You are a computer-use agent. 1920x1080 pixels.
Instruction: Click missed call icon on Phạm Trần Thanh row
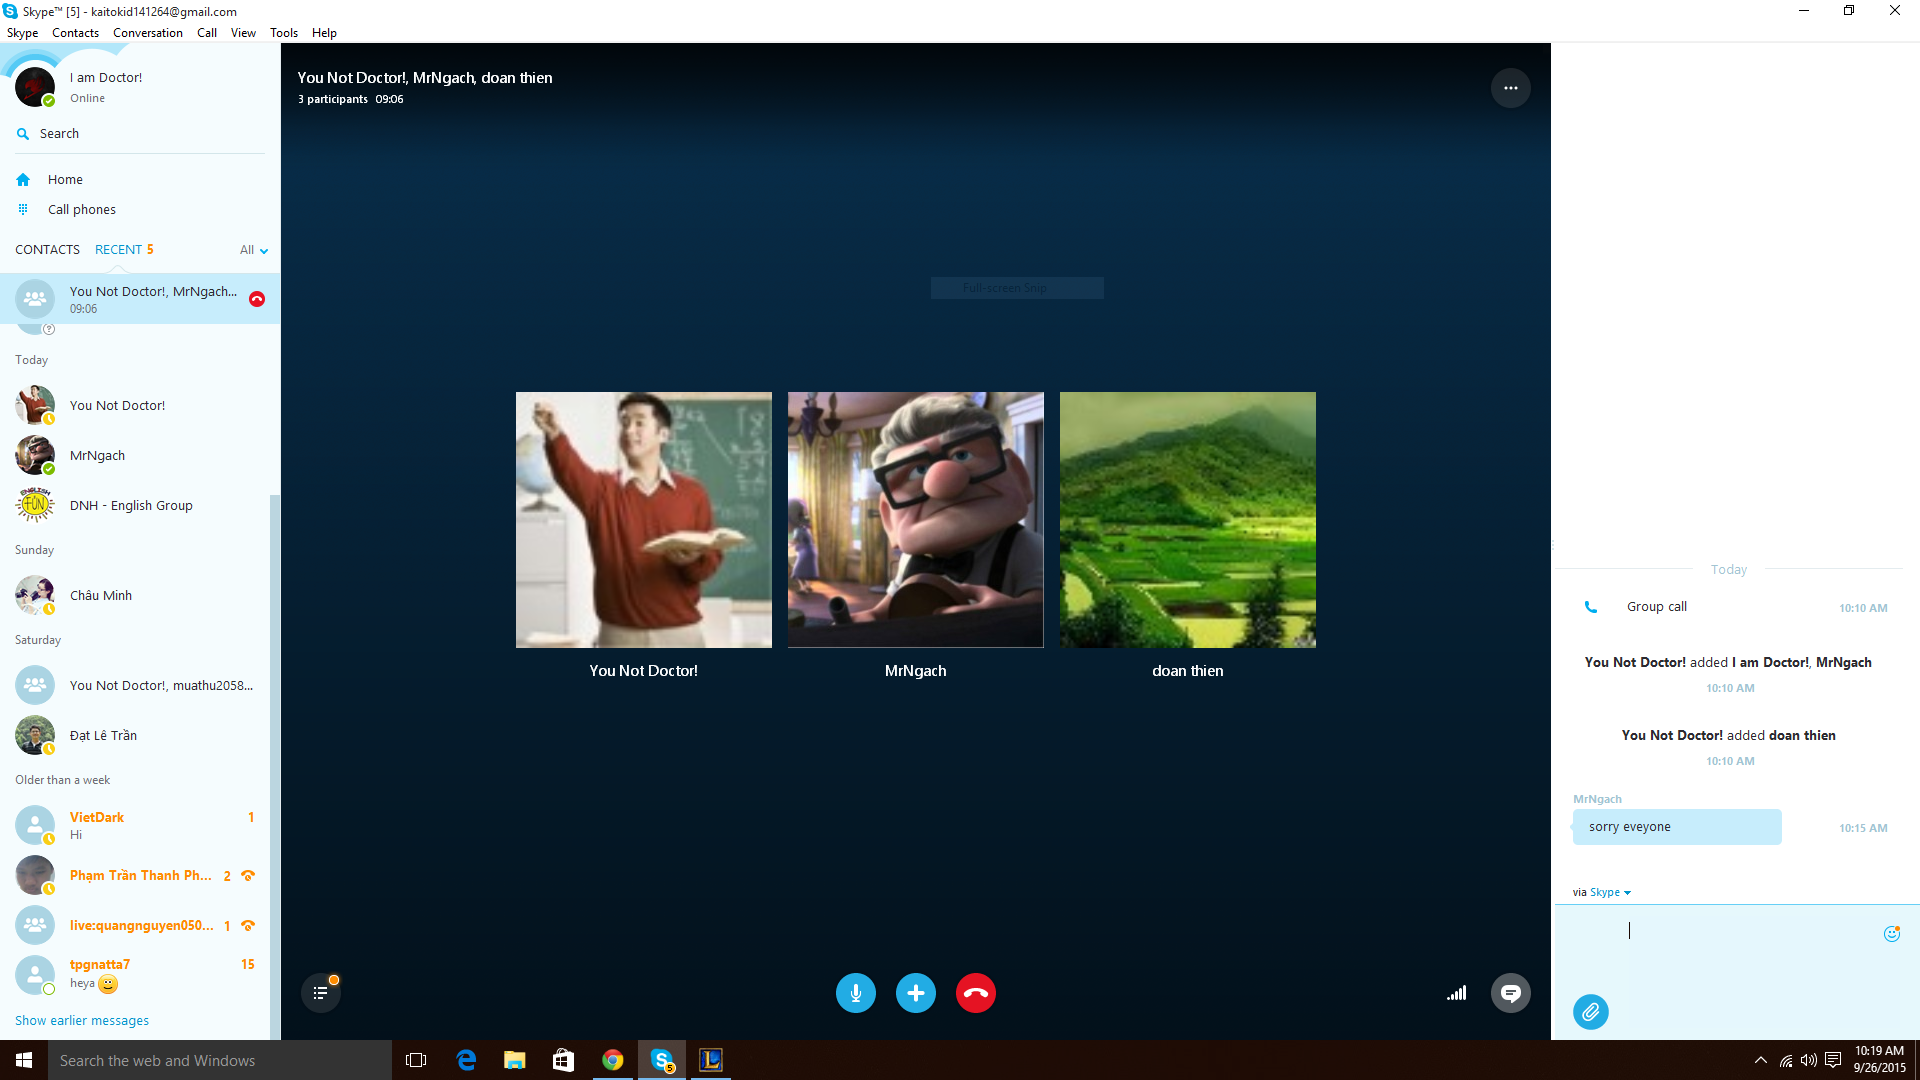248,876
